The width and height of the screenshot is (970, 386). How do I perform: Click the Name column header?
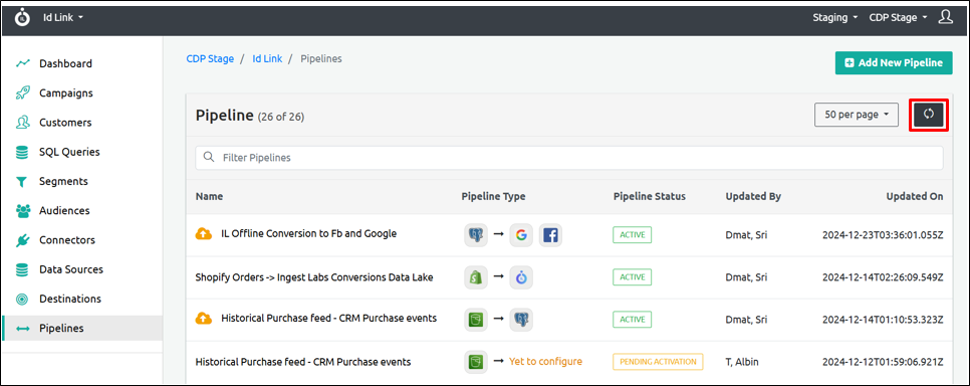coord(209,197)
